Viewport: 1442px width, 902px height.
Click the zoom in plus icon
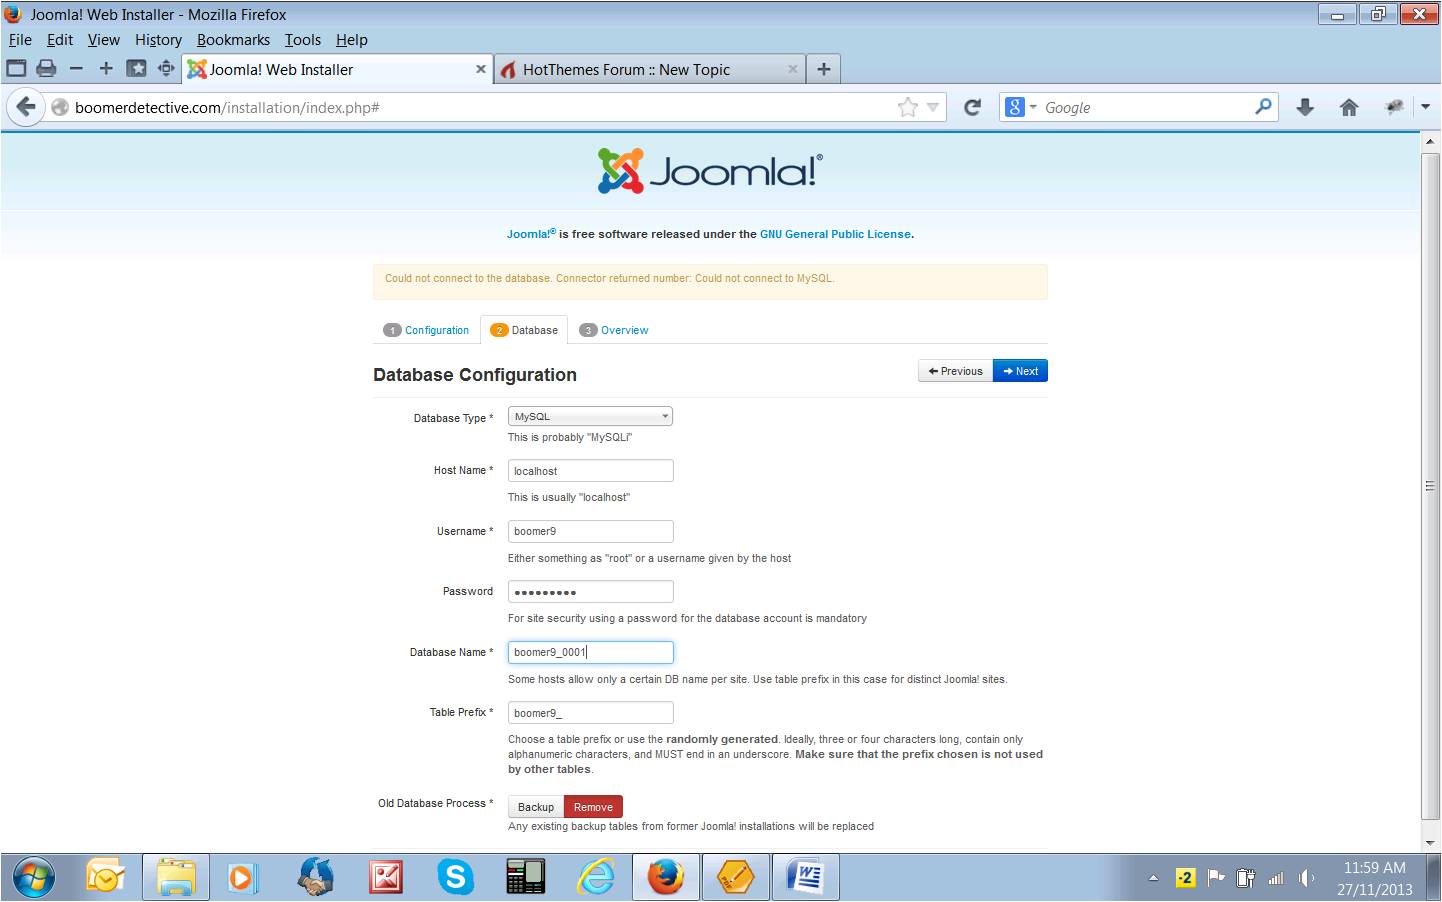(x=106, y=69)
